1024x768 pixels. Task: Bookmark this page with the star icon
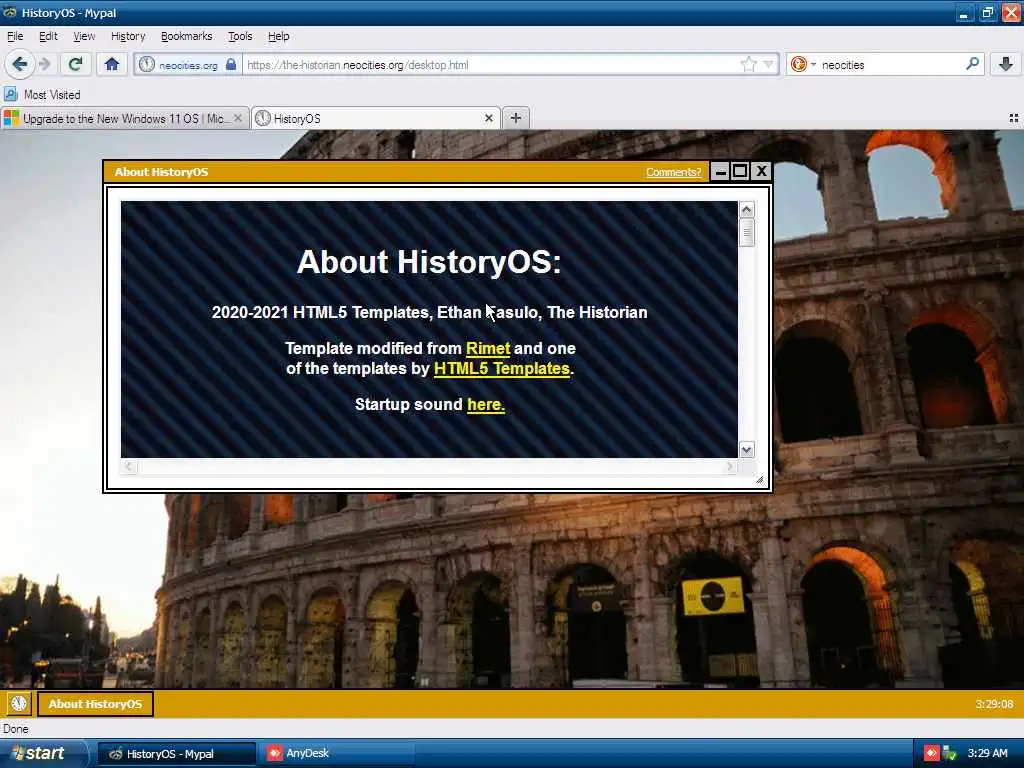pos(748,64)
